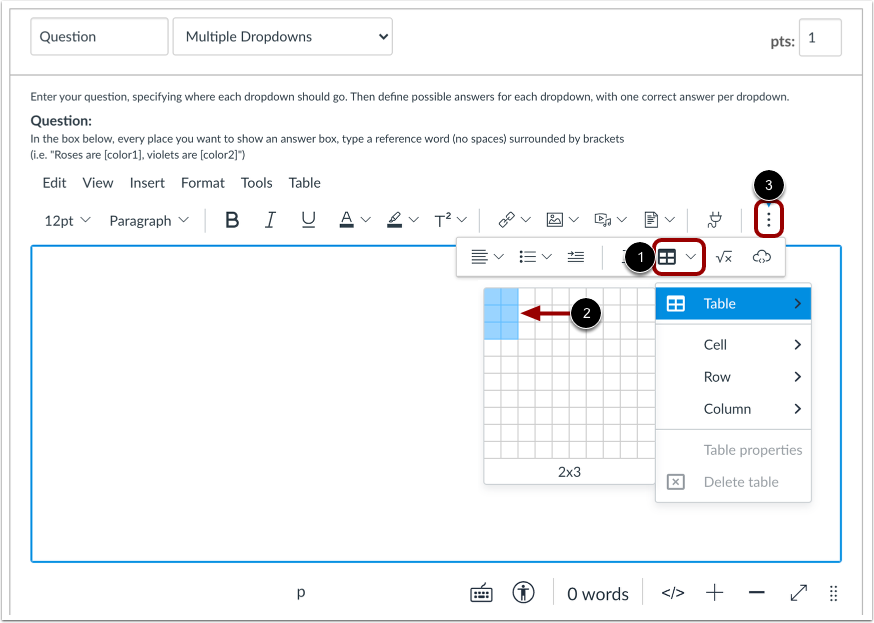Click the fullscreen arrows icon

(799, 593)
